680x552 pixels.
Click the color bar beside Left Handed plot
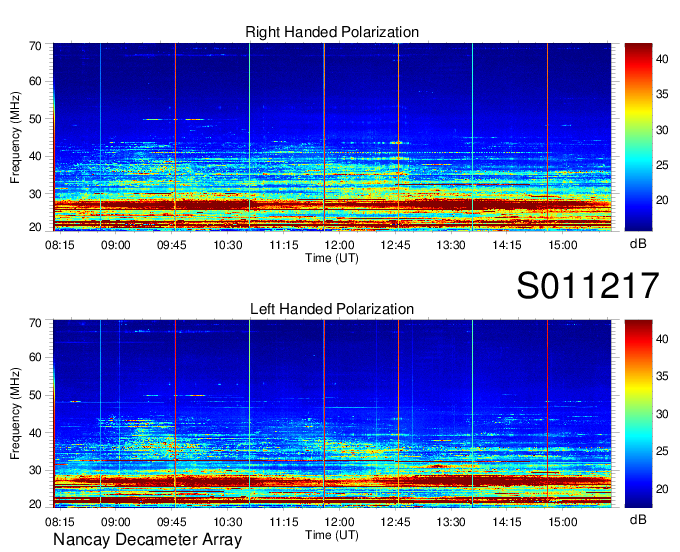(638, 414)
